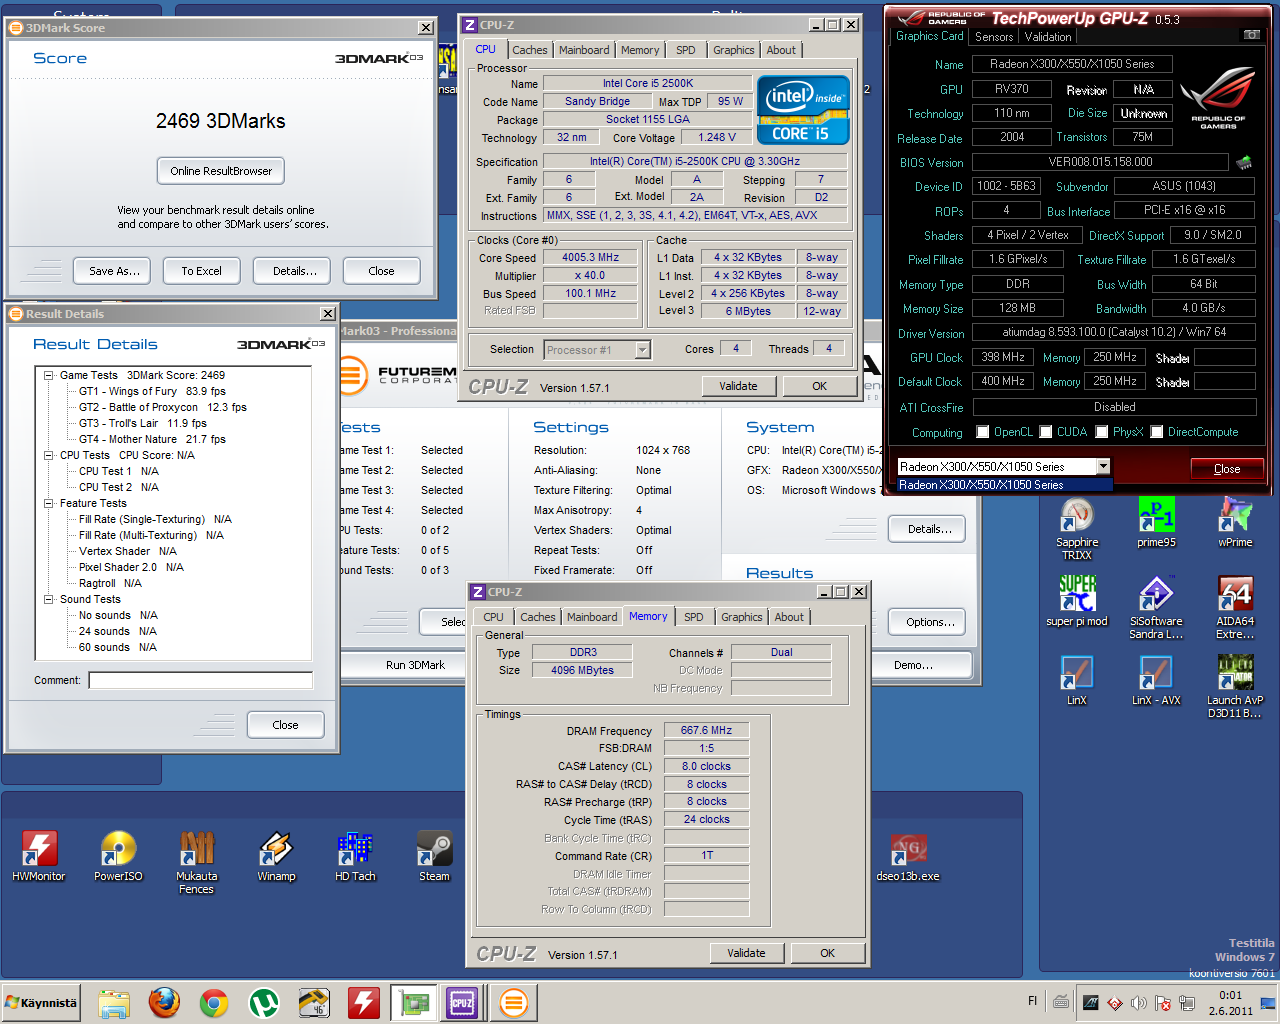Open SPD tab in upper CPU-Z

[x=685, y=50]
